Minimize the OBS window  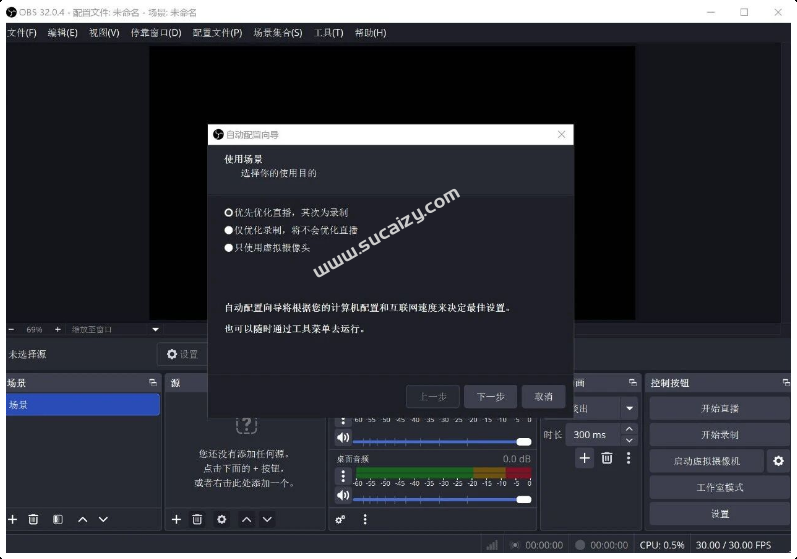(711, 12)
